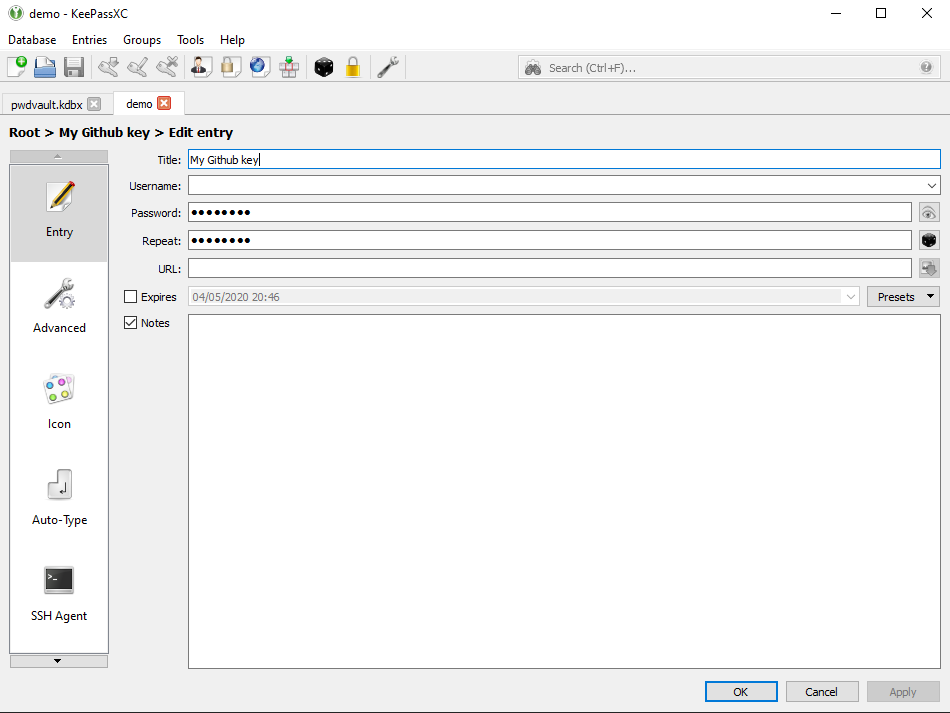
Task: Open an existing database via folder icon
Action: point(45,67)
